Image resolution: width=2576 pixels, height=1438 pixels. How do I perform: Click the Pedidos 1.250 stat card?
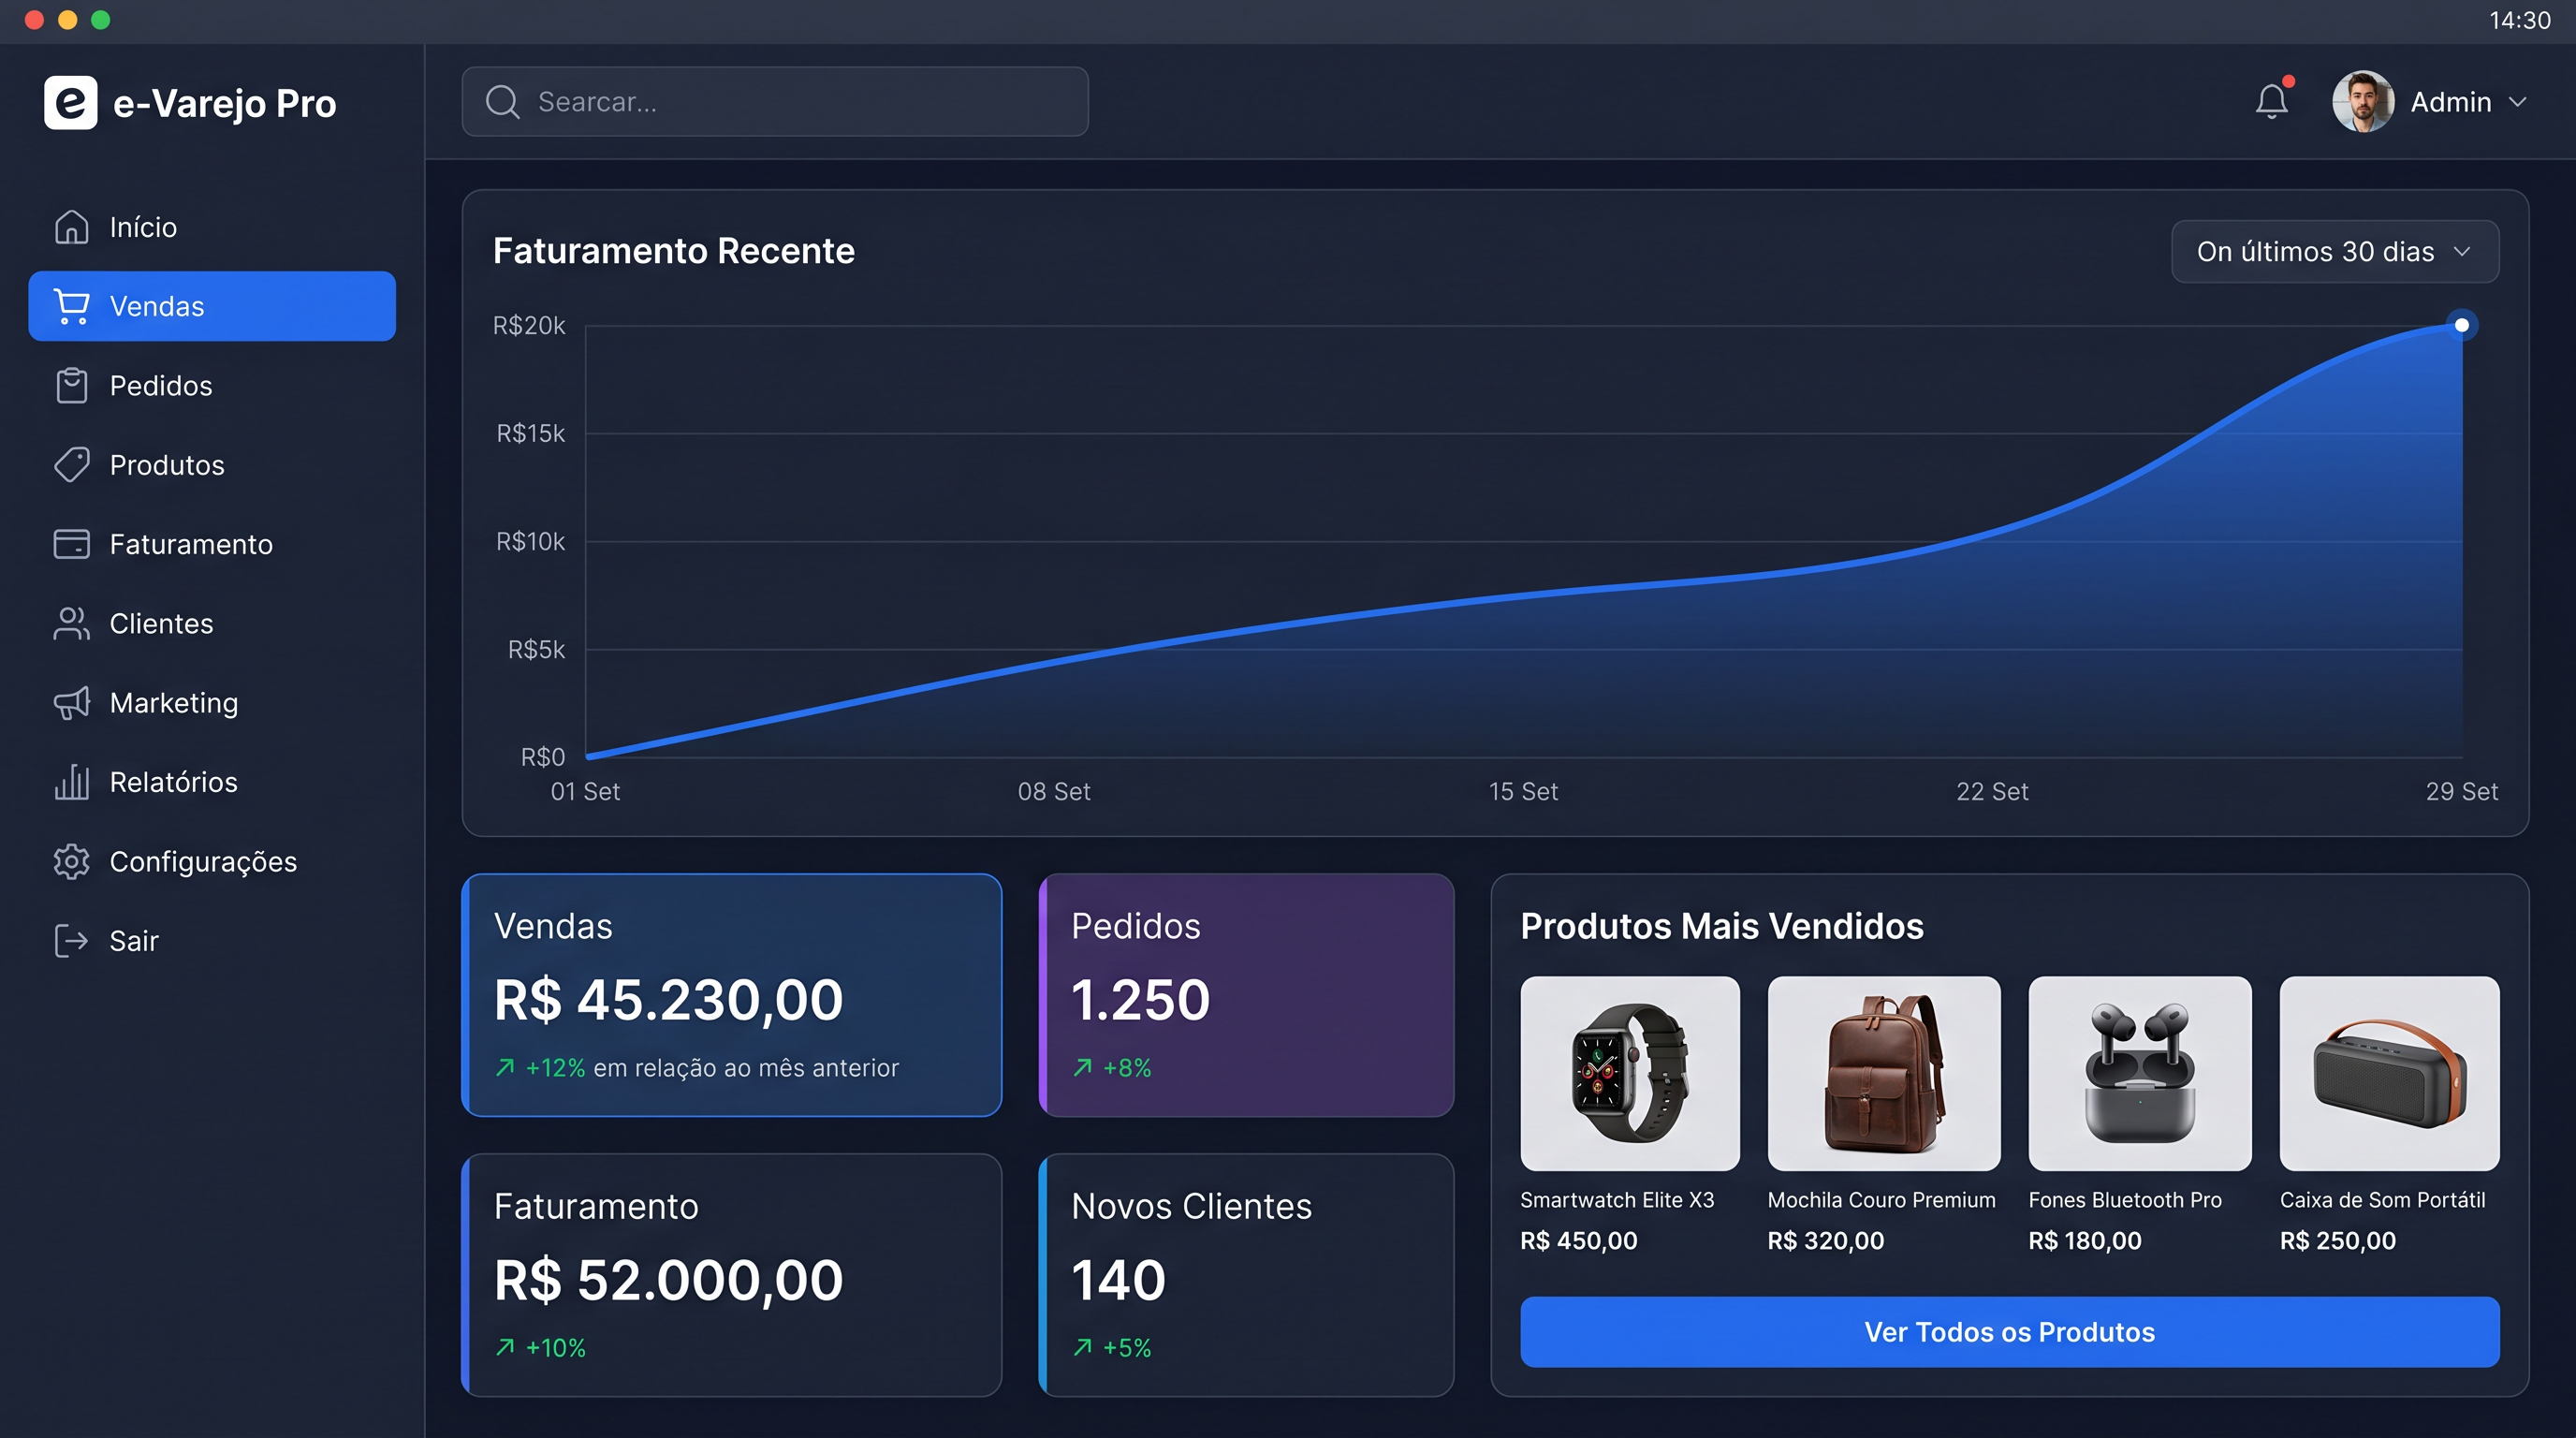(x=1246, y=995)
